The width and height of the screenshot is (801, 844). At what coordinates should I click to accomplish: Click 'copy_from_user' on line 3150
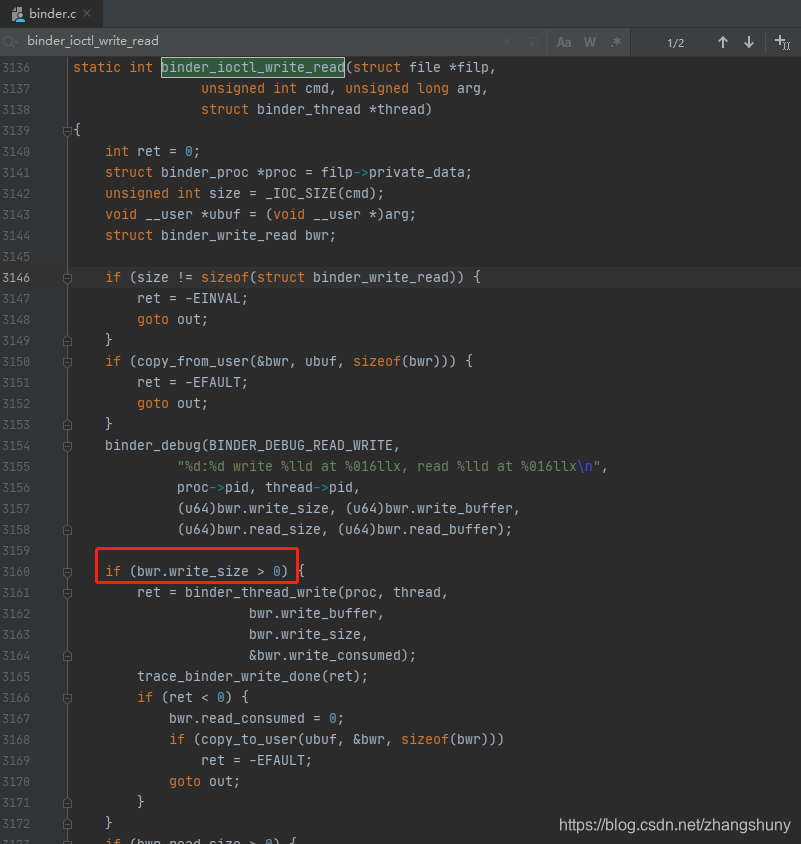click(x=193, y=361)
